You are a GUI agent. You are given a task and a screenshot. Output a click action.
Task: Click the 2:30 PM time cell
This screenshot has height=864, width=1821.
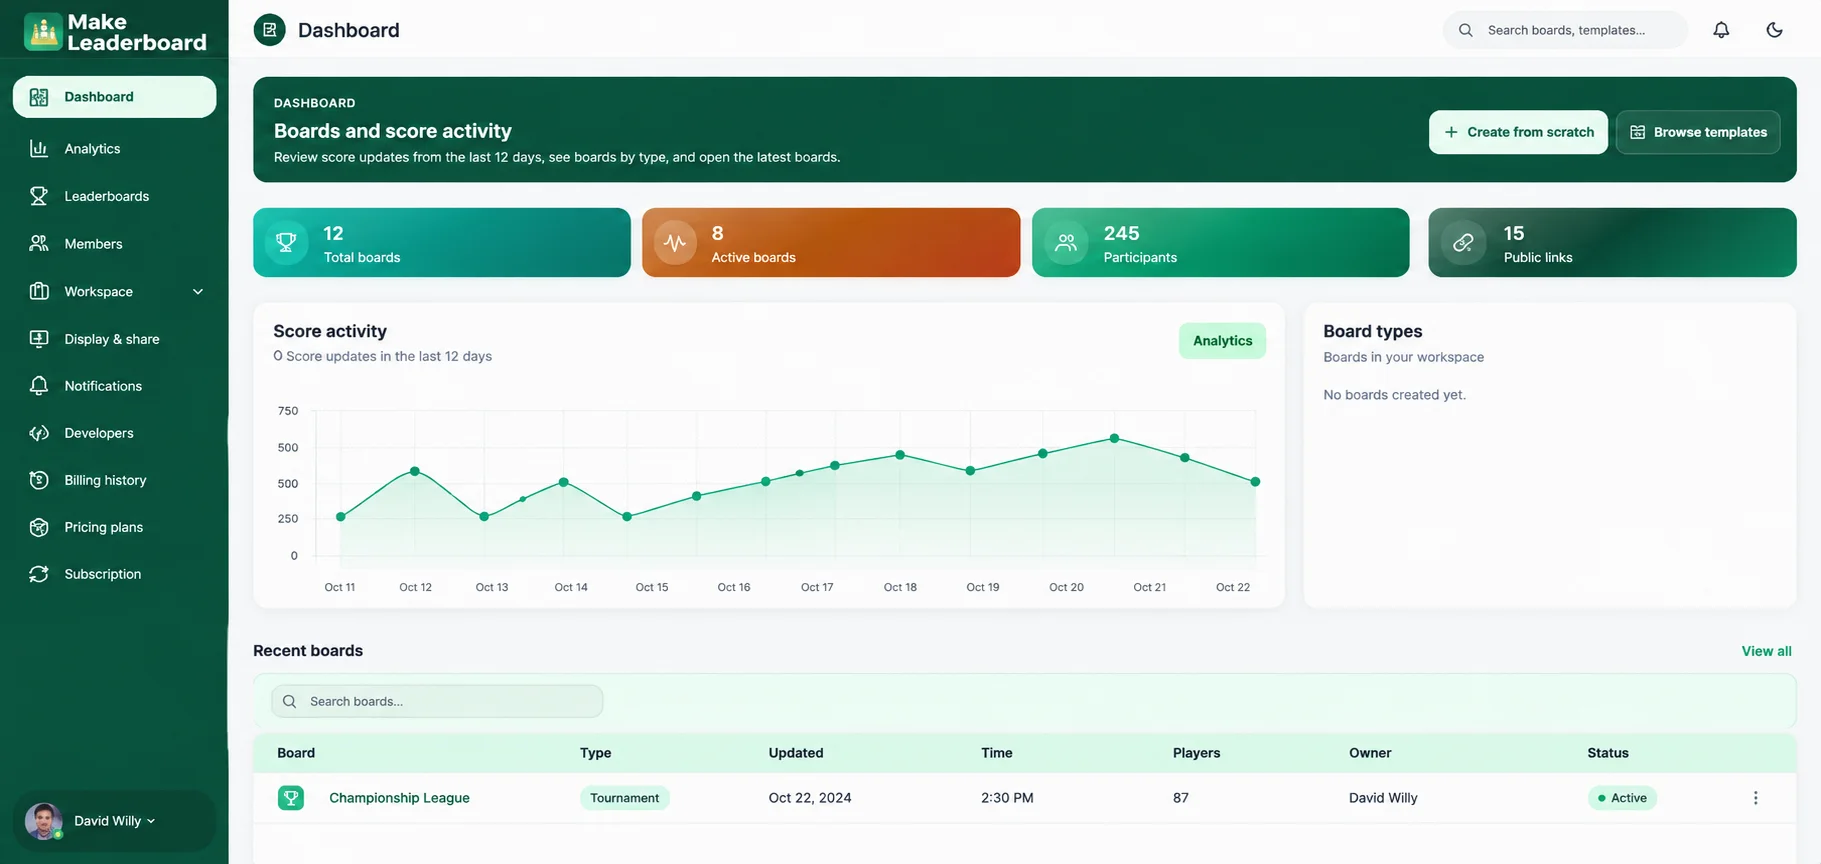1007,798
